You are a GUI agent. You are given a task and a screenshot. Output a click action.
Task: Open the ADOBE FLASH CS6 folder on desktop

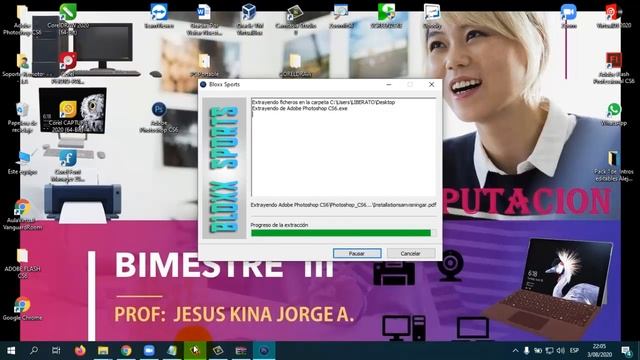[22, 264]
